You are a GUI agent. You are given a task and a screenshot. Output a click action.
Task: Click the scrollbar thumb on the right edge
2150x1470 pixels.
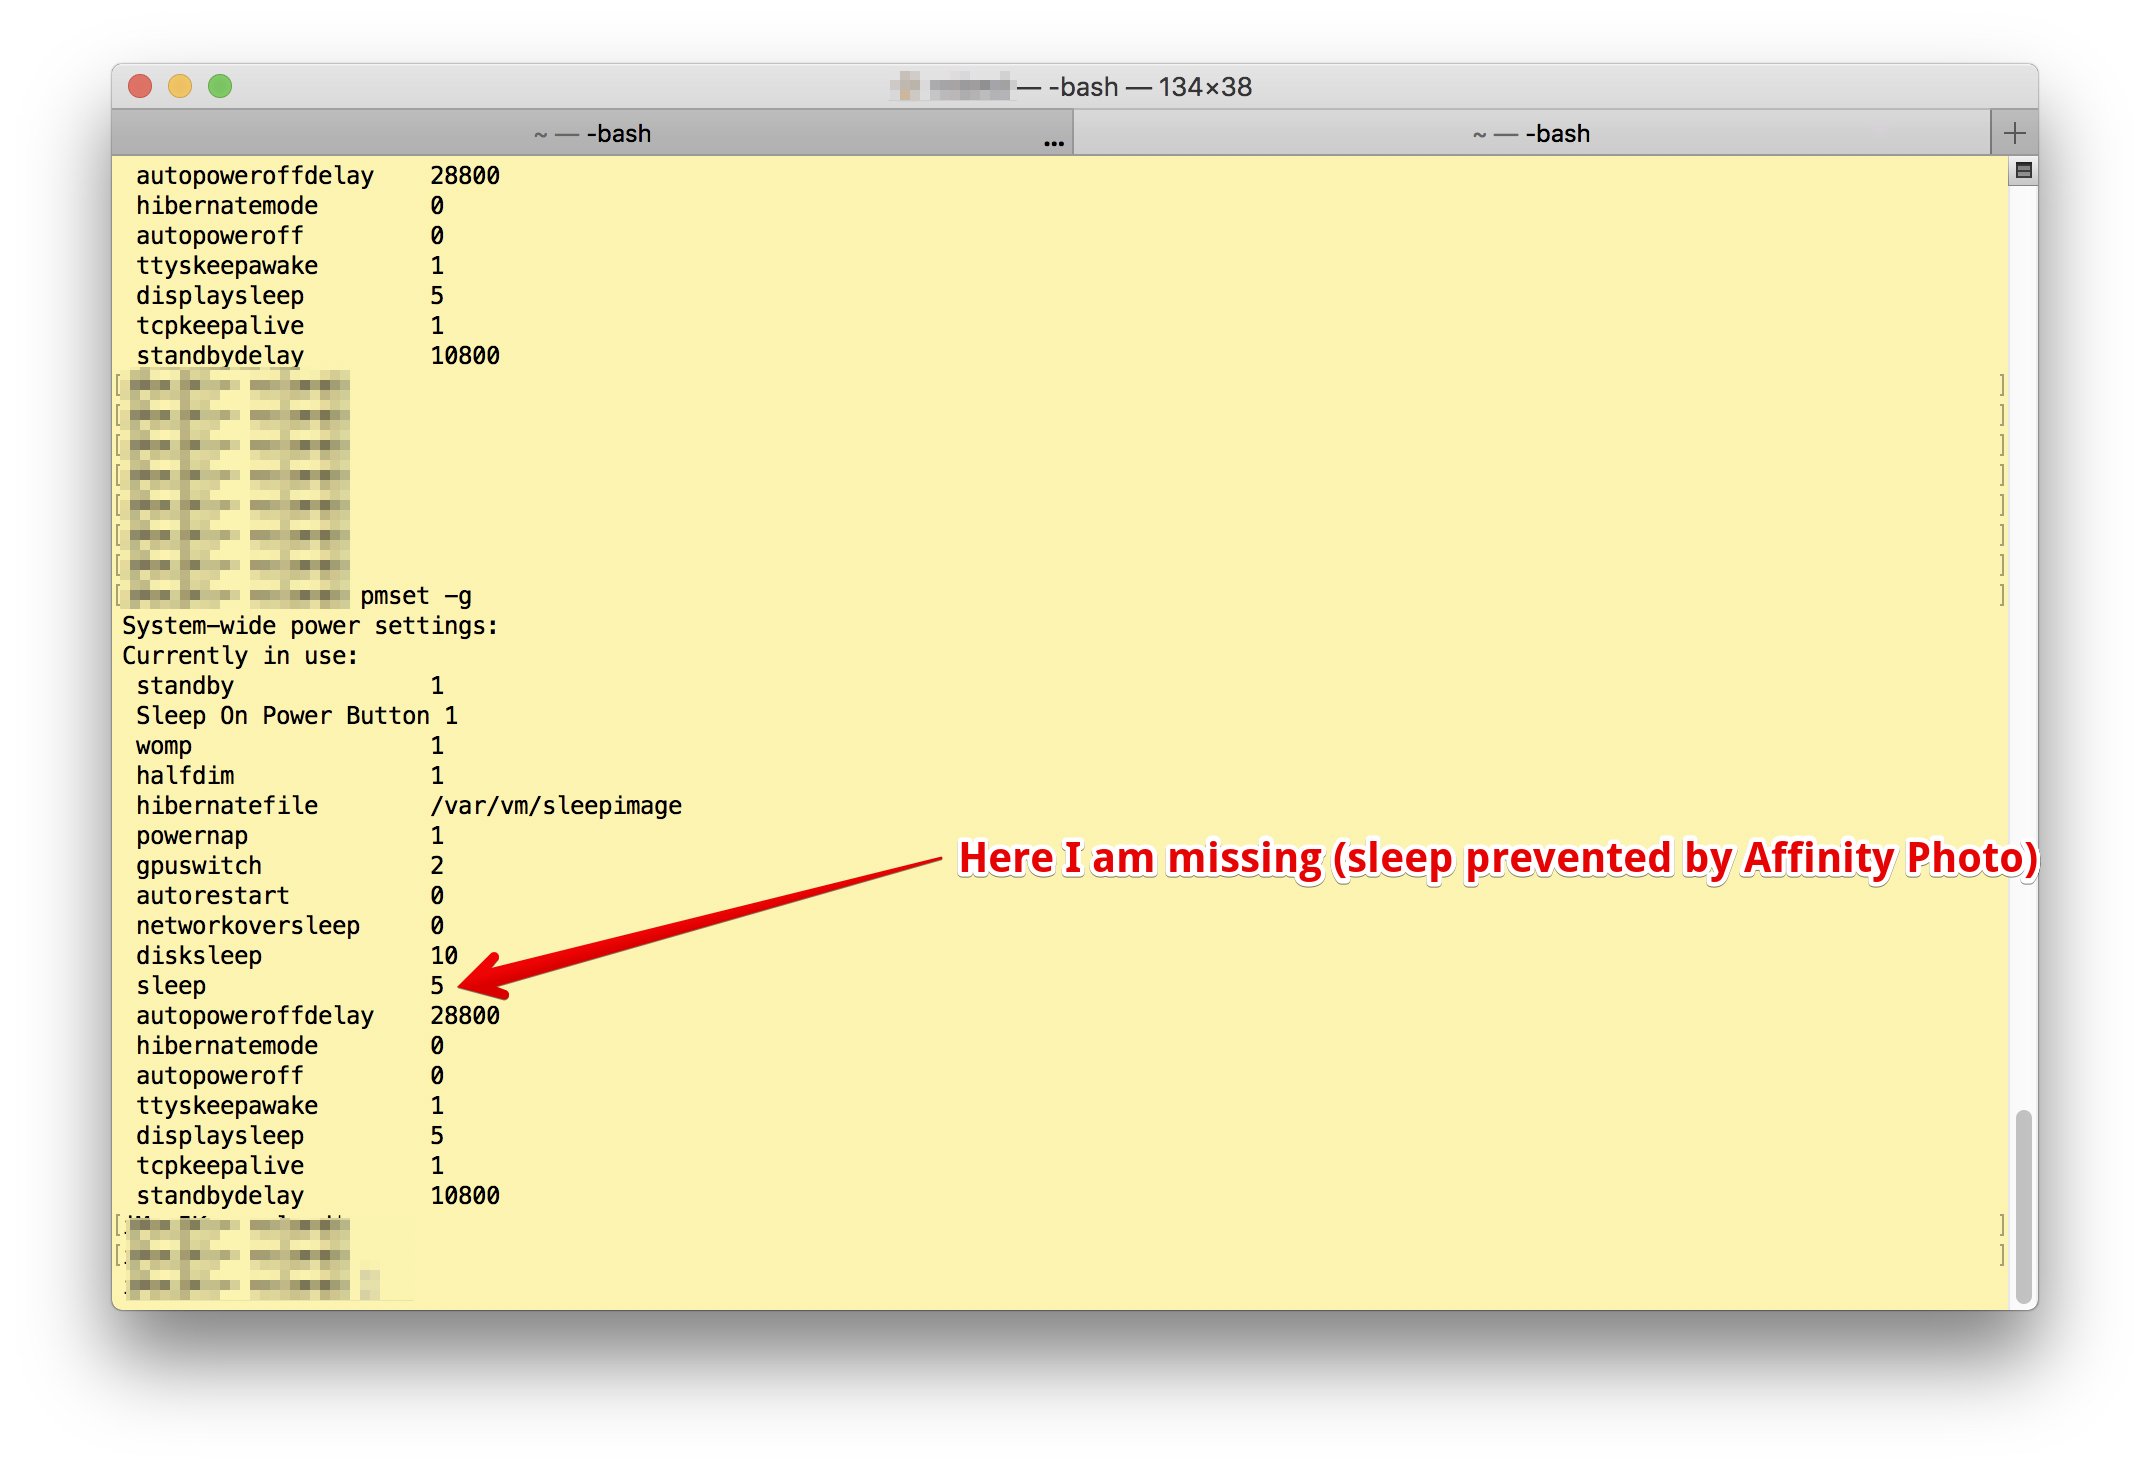click(2021, 1200)
